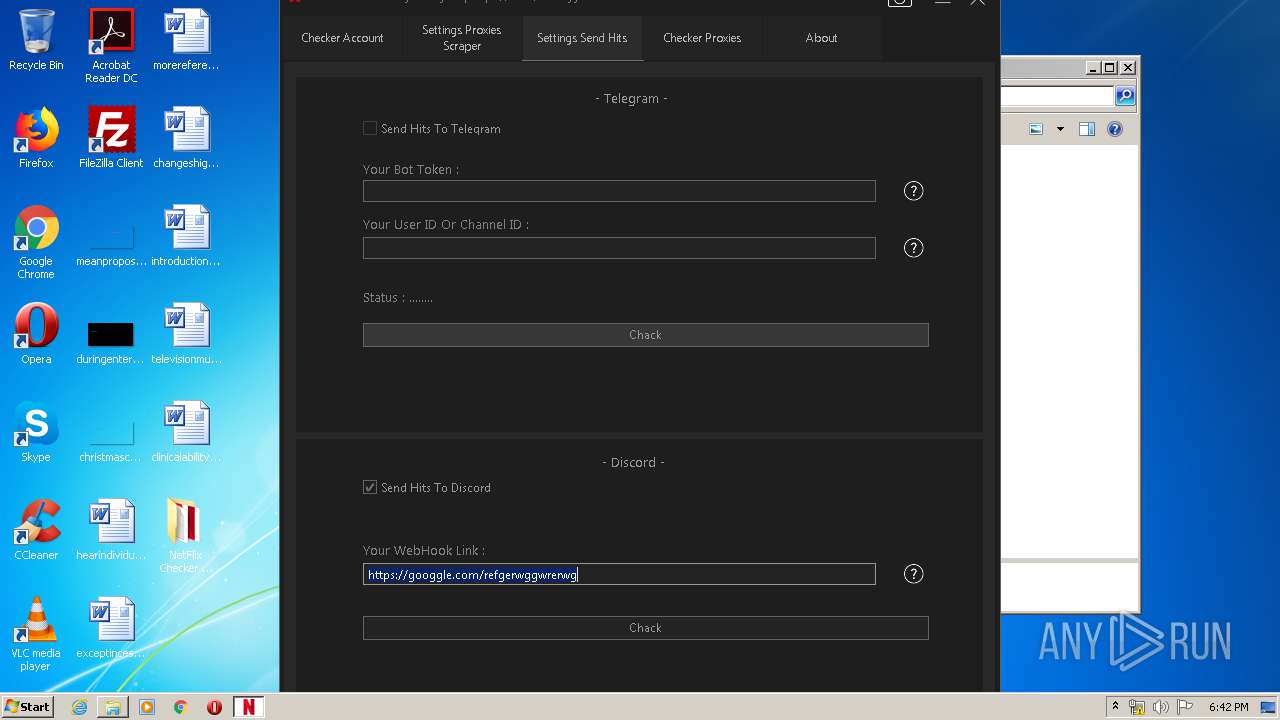This screenshot has height=720, width=1280.
Task: Click the Instagram icon in title bar
Action: (899, 3)
